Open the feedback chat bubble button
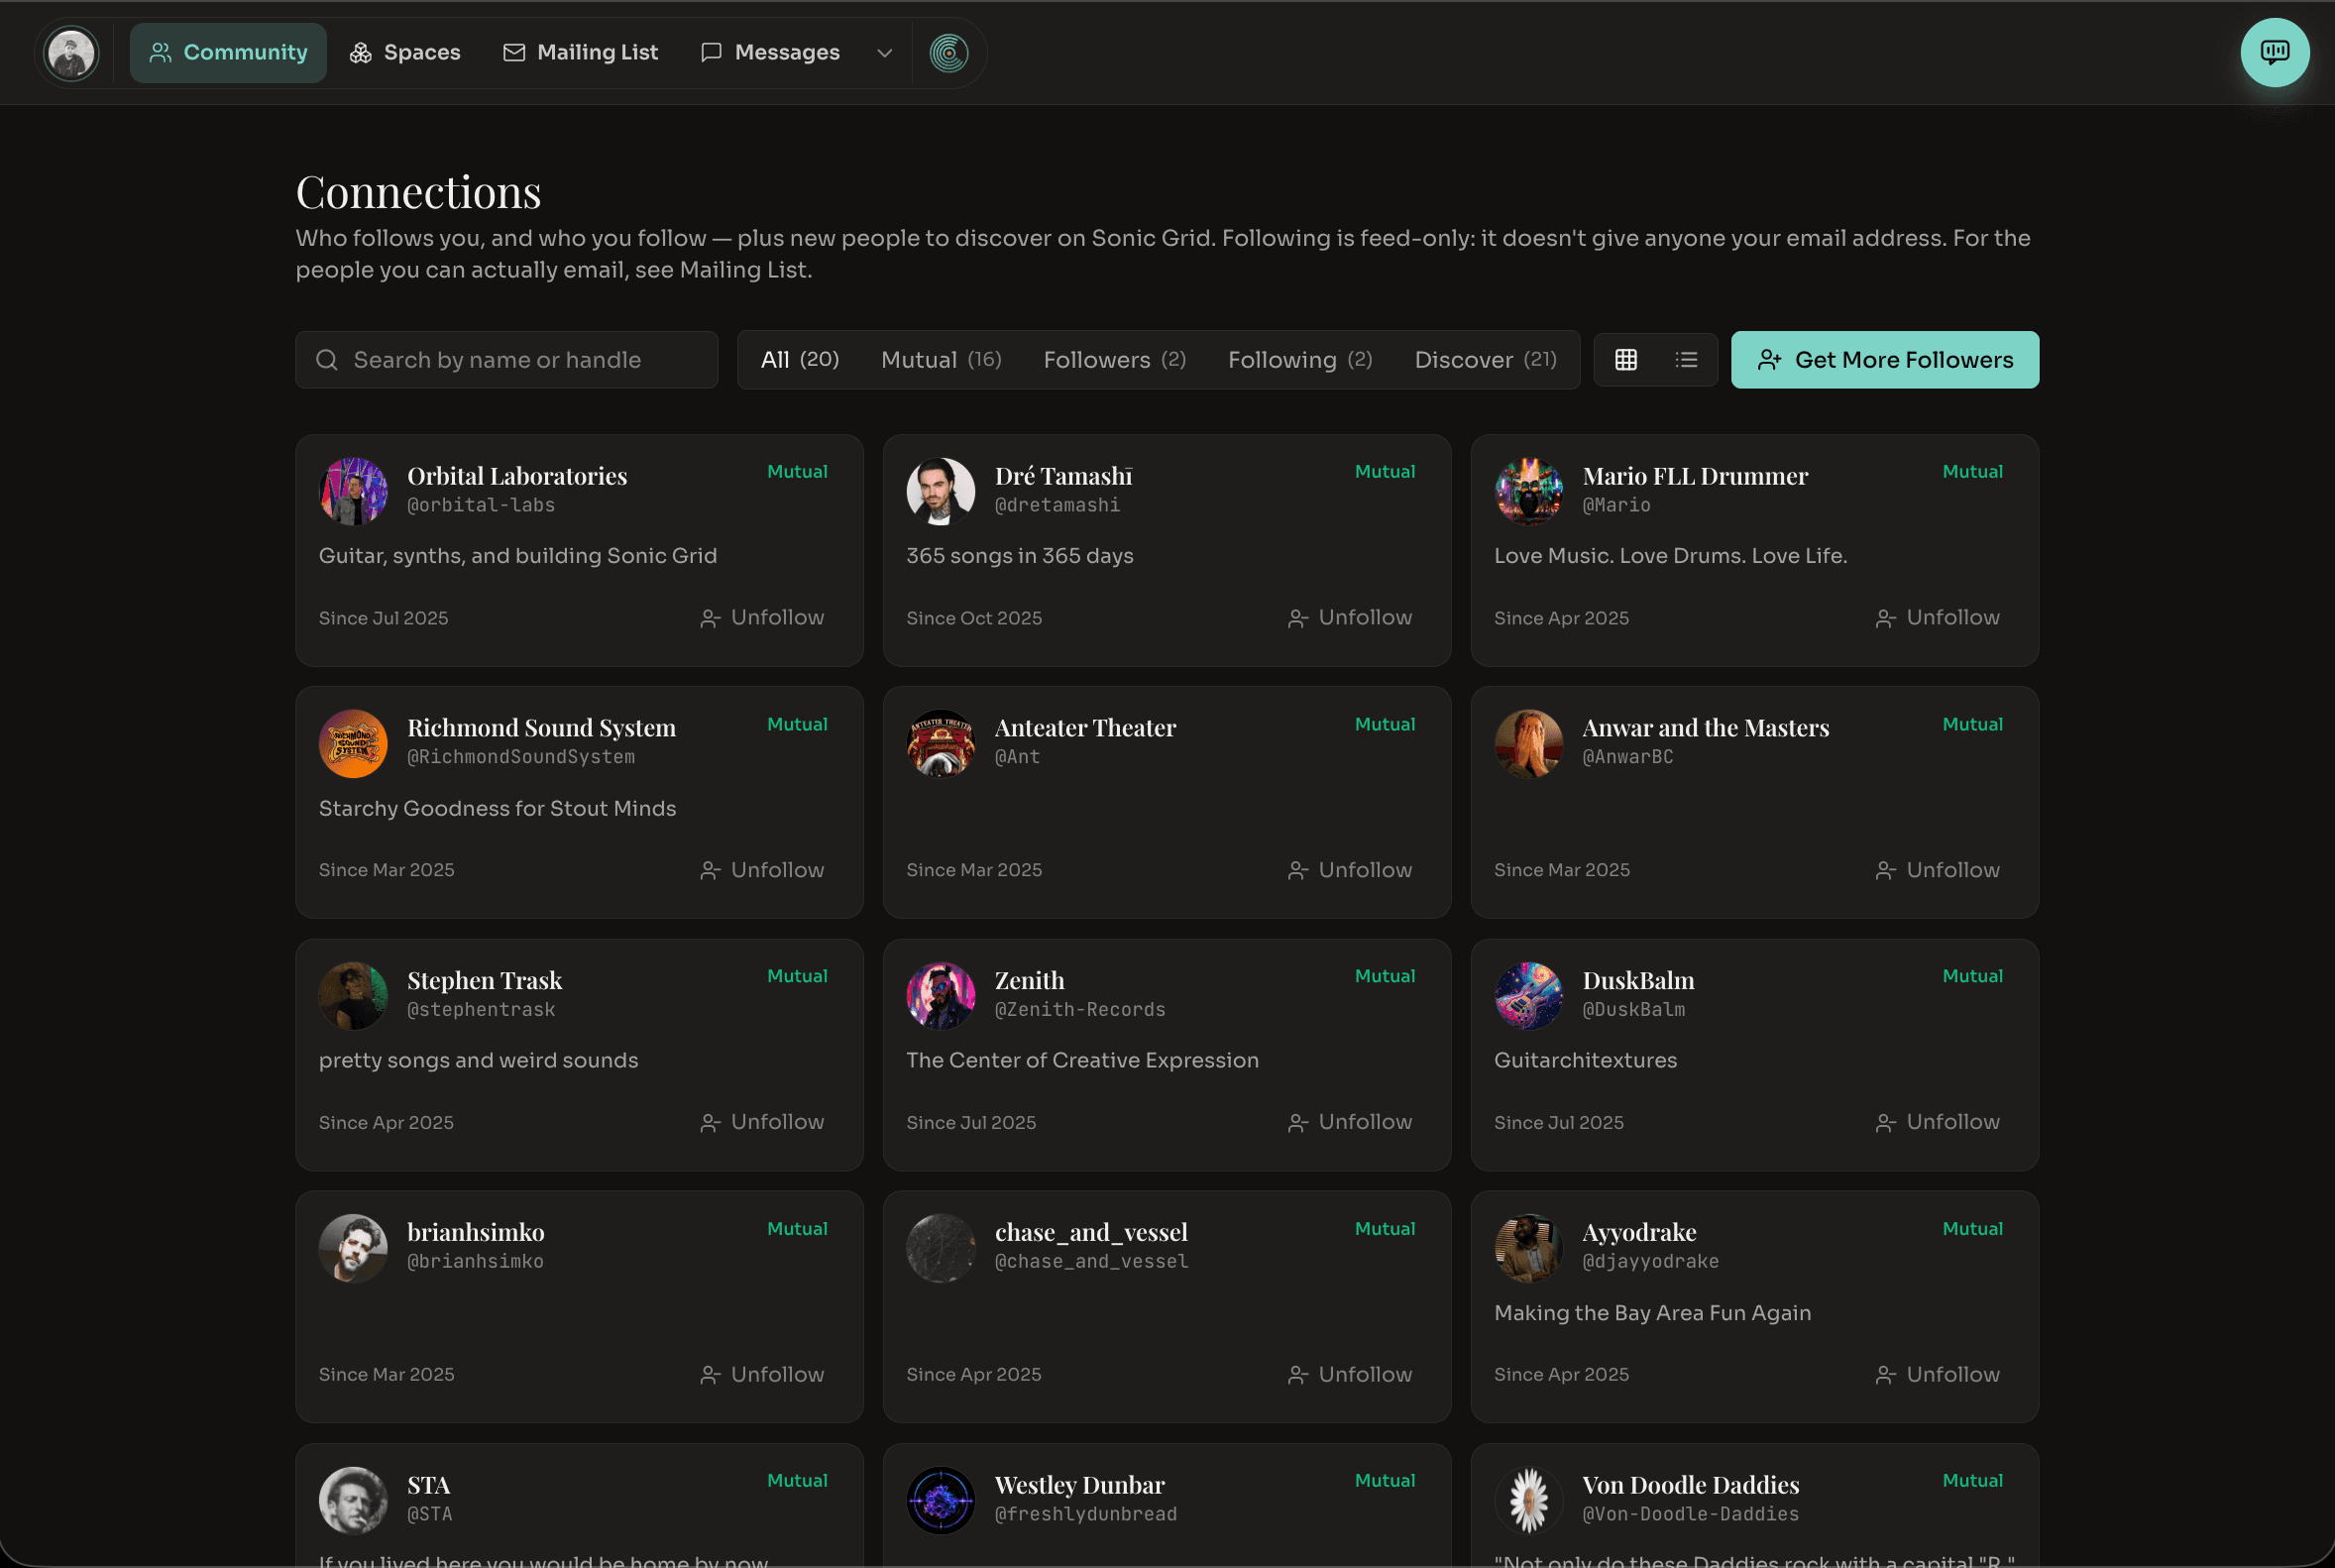Image resolution: width=2335 pixels, height=1568 pixels. (x=2274, y=53)
